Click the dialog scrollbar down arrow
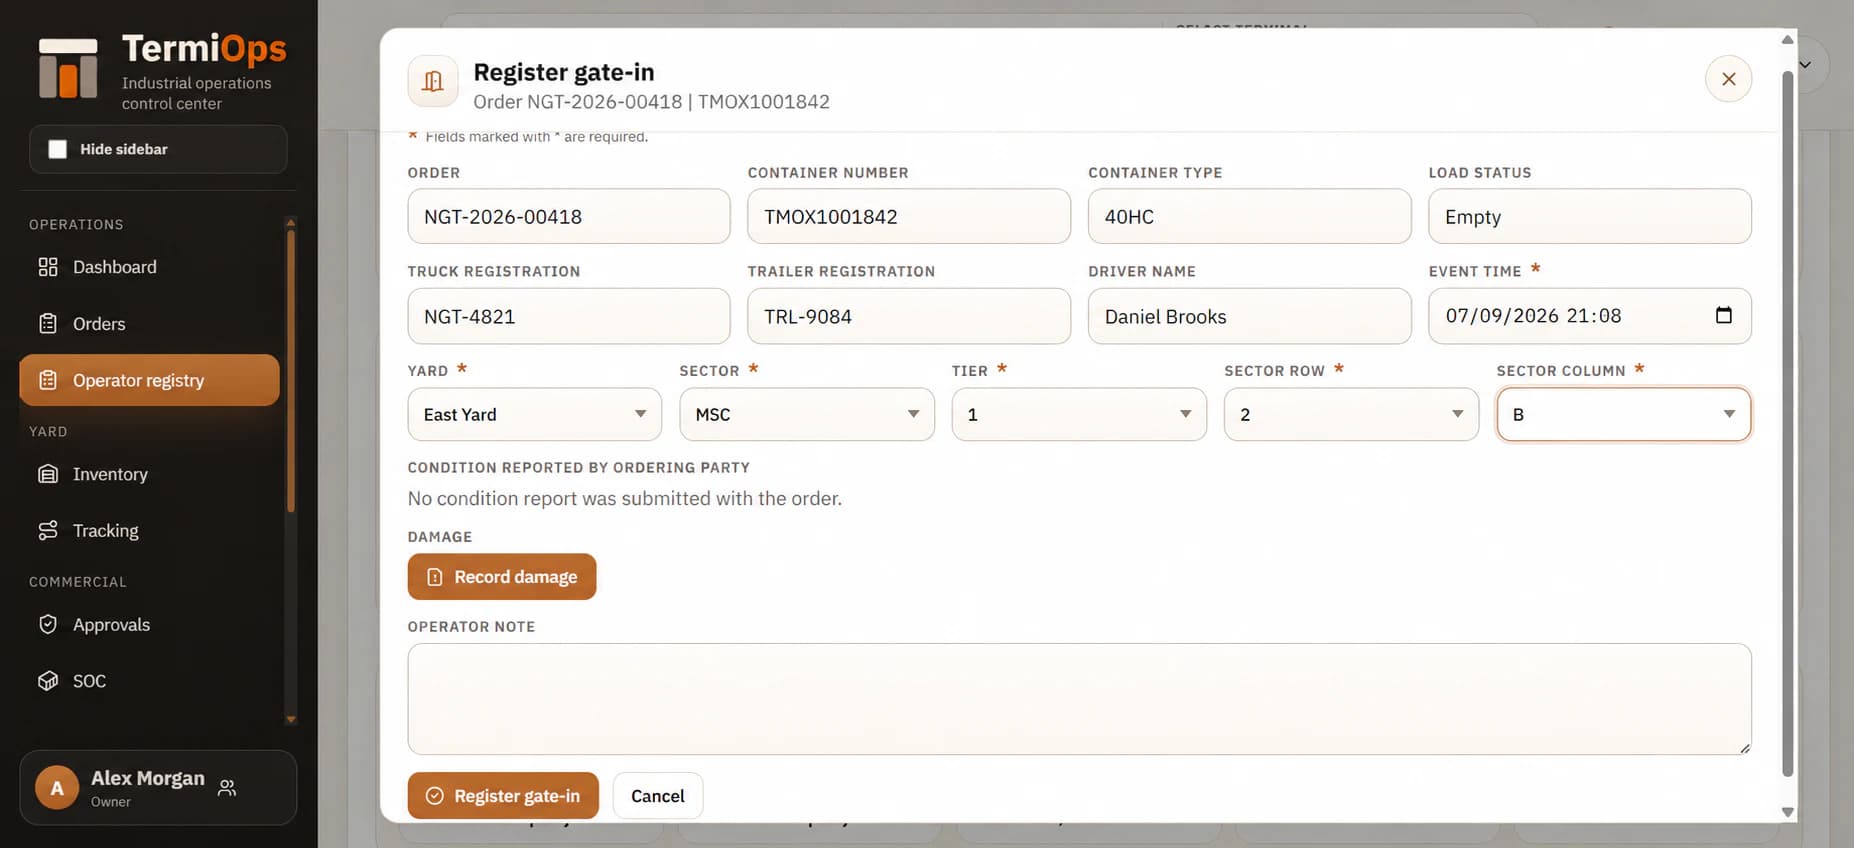The image size is (1854, 848). (x=1787, y=812)
